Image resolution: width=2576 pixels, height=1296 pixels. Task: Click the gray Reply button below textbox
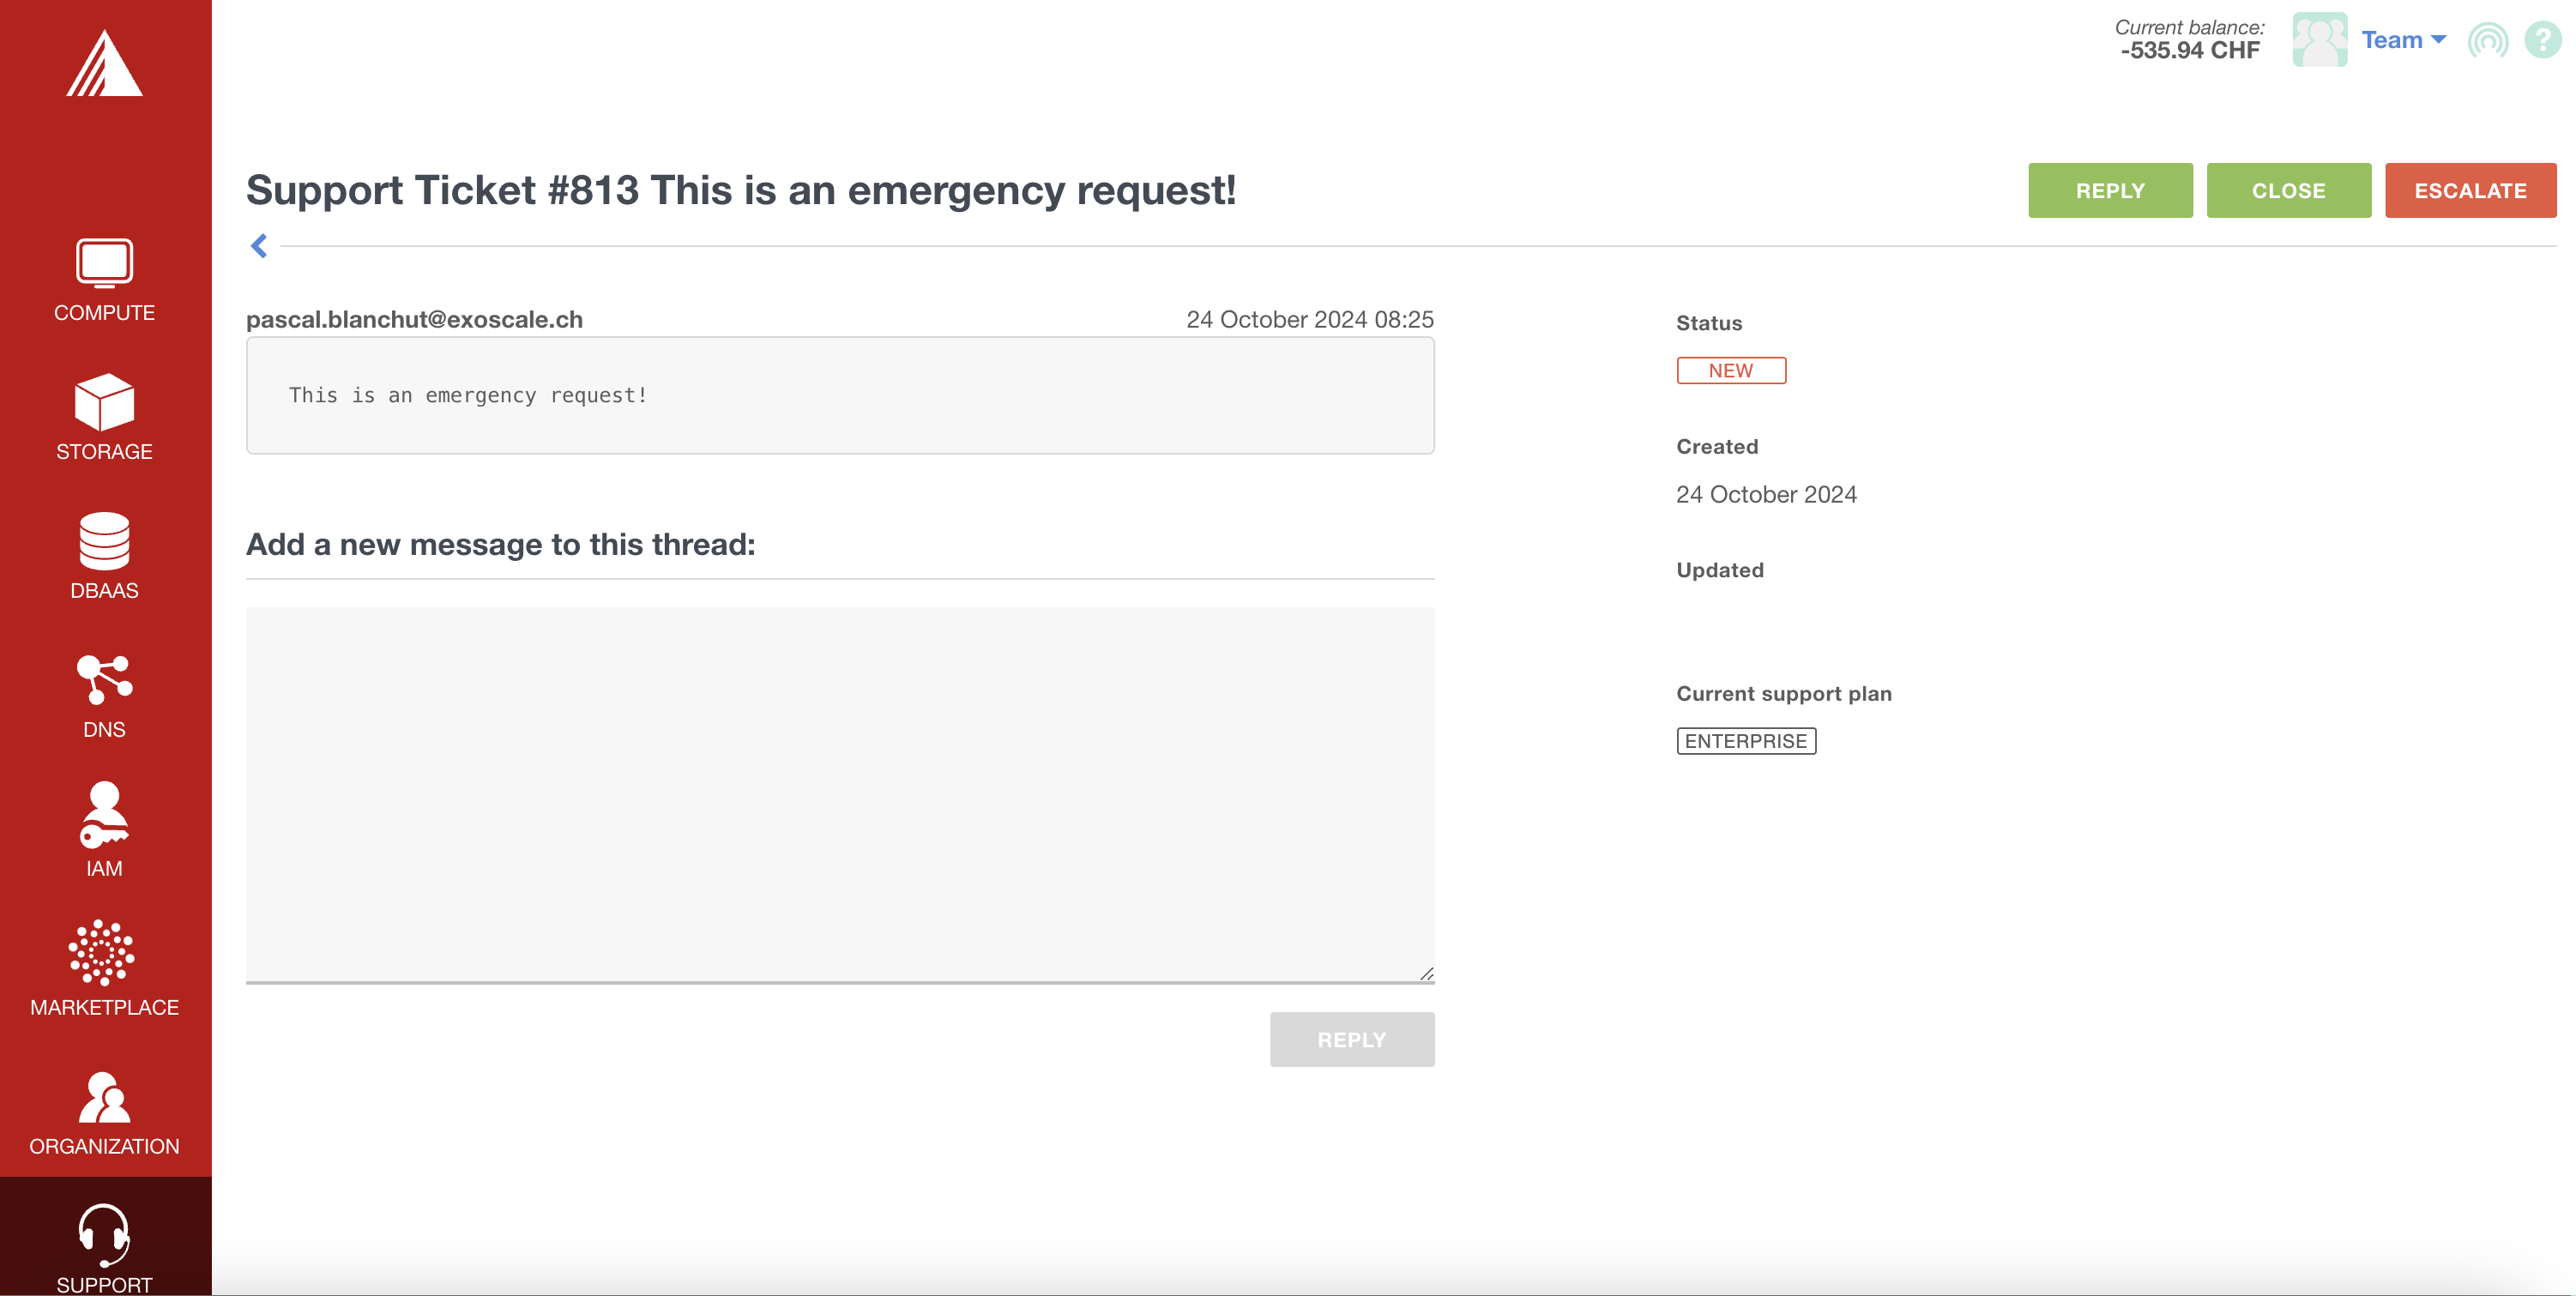coord(1351,1039)
